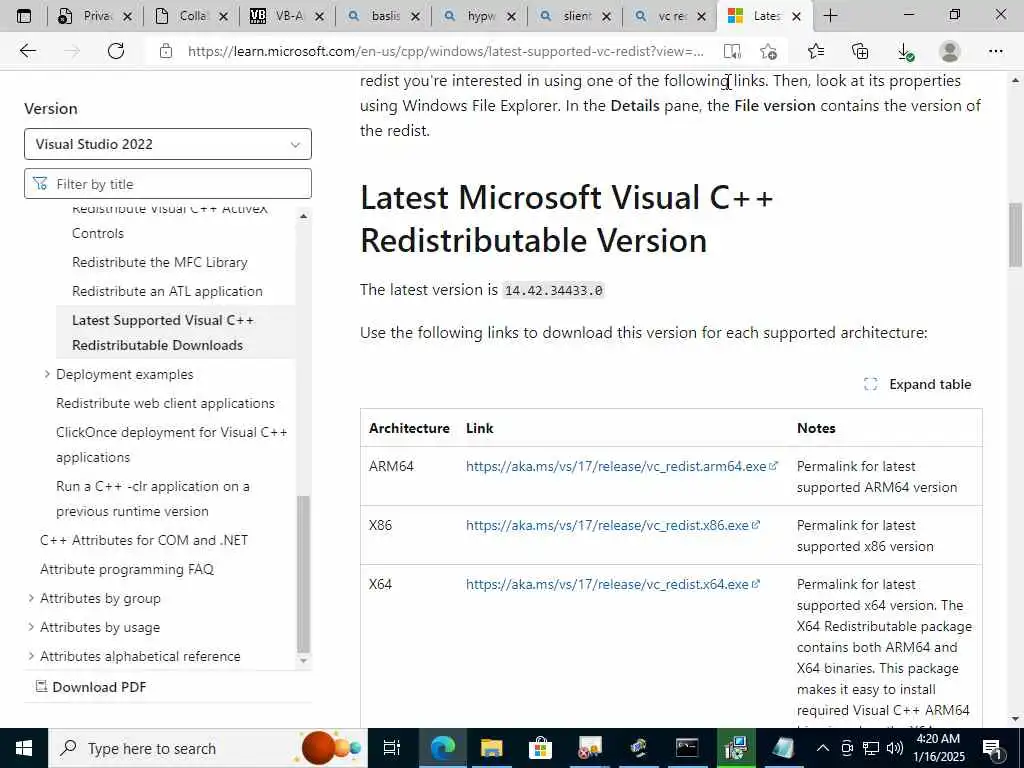The width and height of the screenshot is (1024, 768).
Task: Click the taskbar clock showing 4:20 AM
Action: pyautogui.click(x=940, y=748)
